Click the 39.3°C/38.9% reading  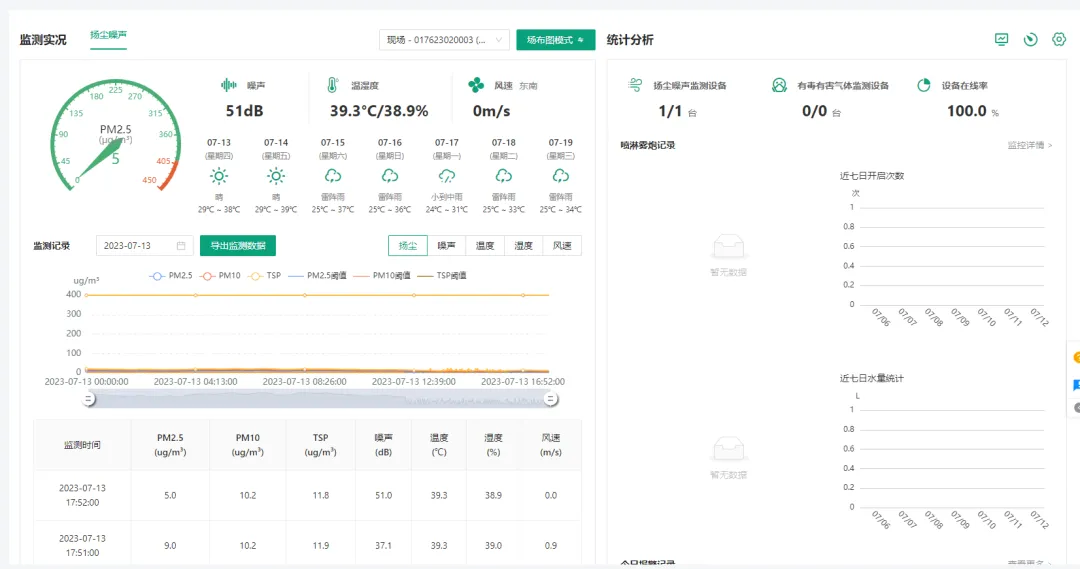[x=379, y=111]
